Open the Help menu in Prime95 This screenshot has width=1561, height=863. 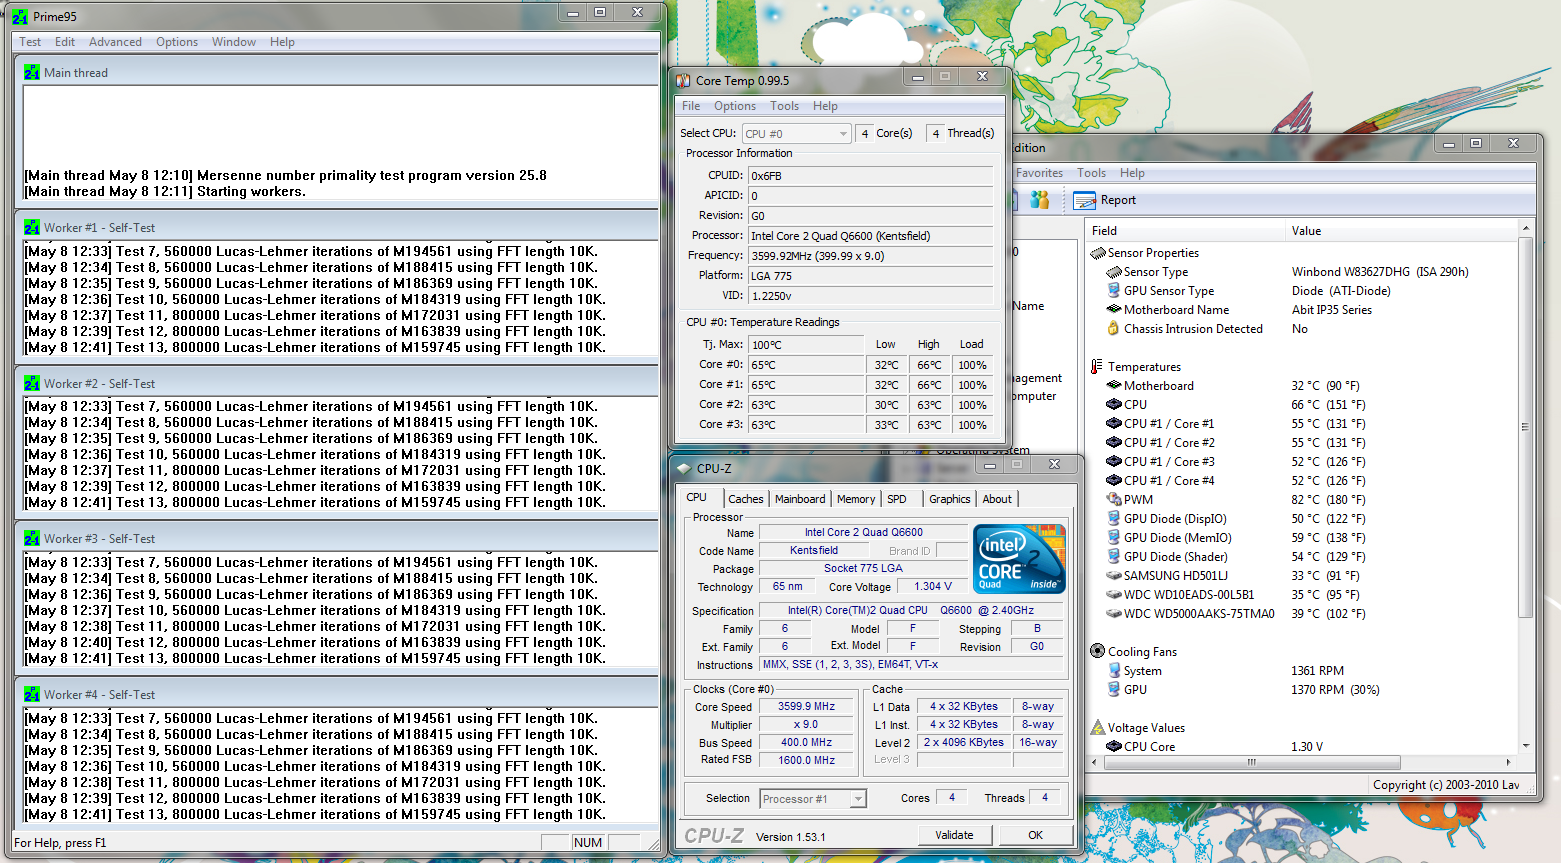click(x=282, y=42)
